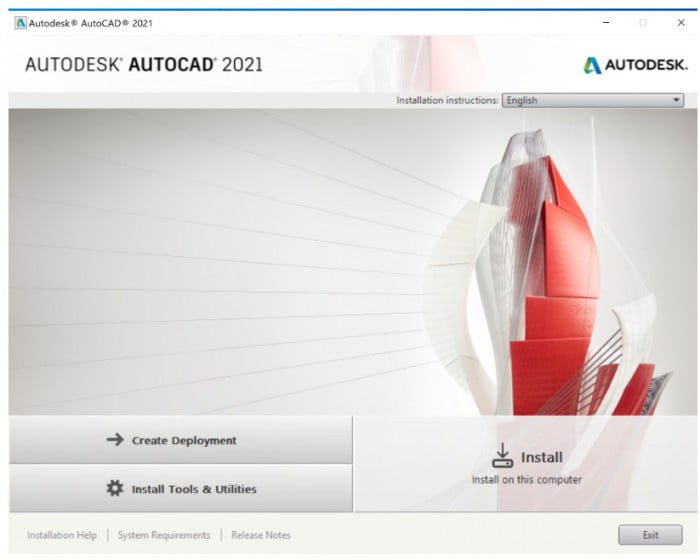Click the AutoCAD app icon in title bar
Image resolution: width=700 pixels, height=560 pixels.
tap(20, 22)
